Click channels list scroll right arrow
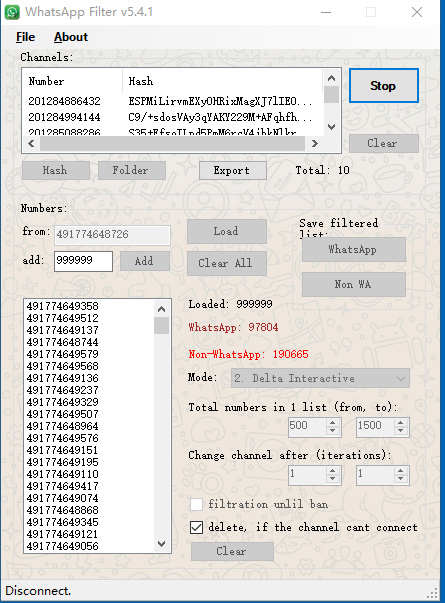Viewport: 445px width, 603px height. (315, 143)
